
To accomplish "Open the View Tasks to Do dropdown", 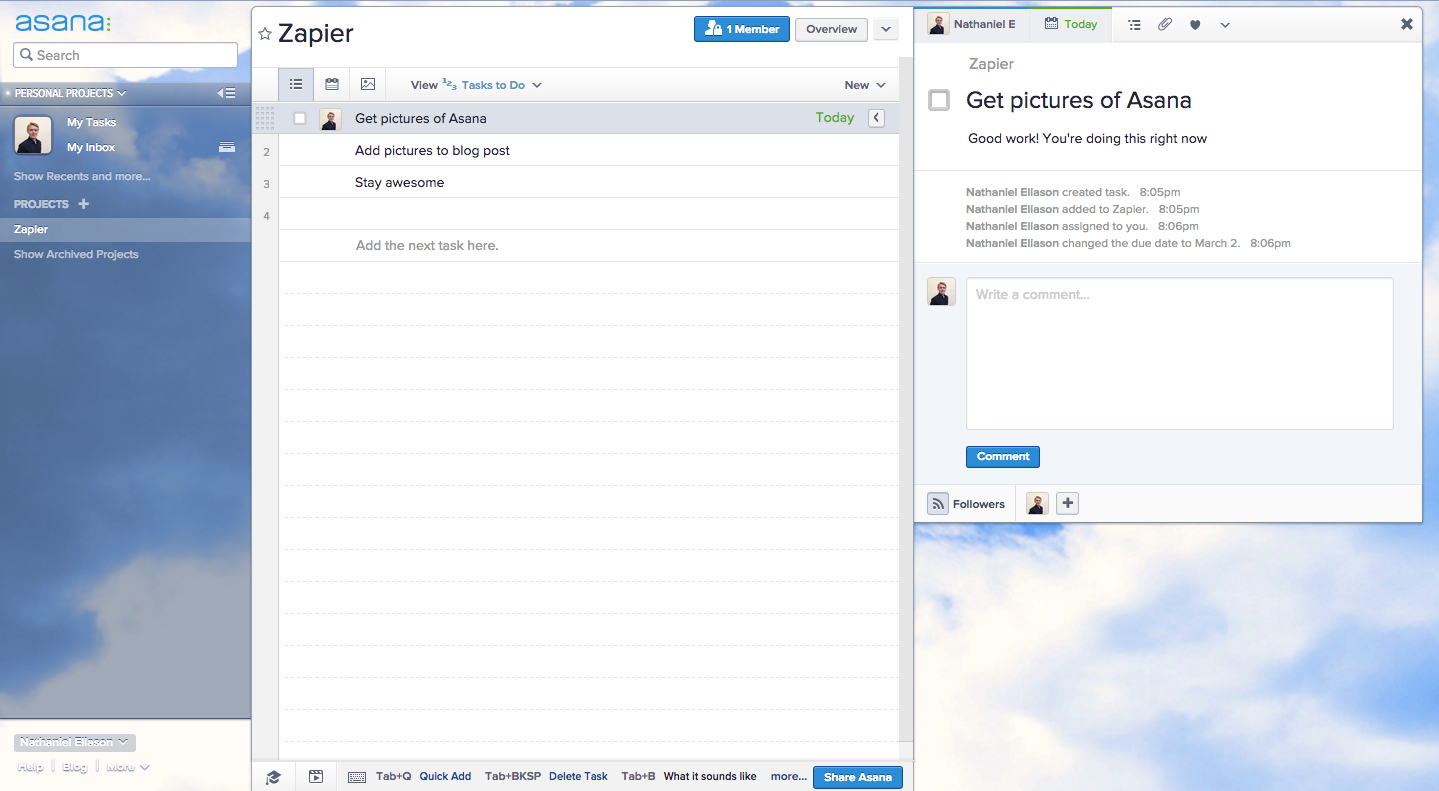I will [476, 85].
